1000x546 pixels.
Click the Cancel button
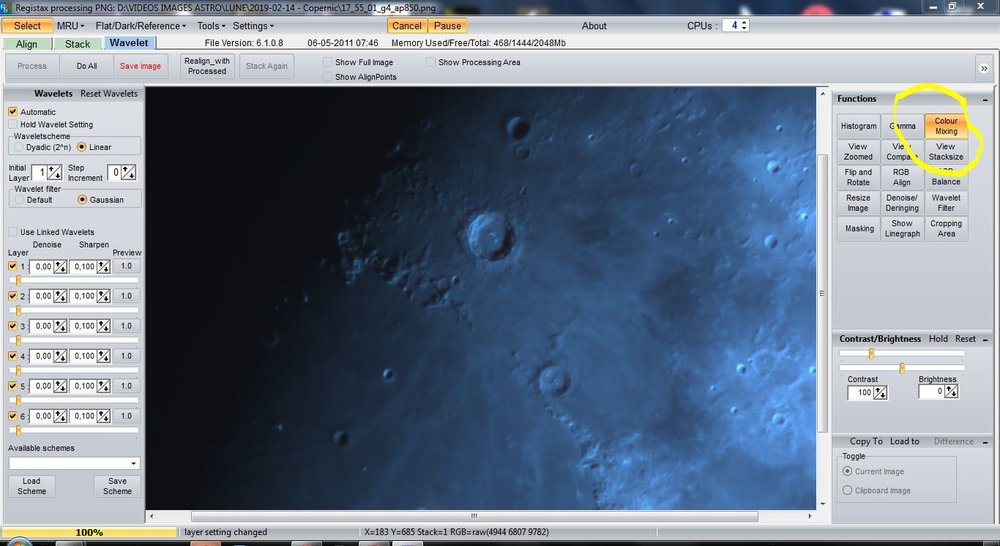pos(406,26)
